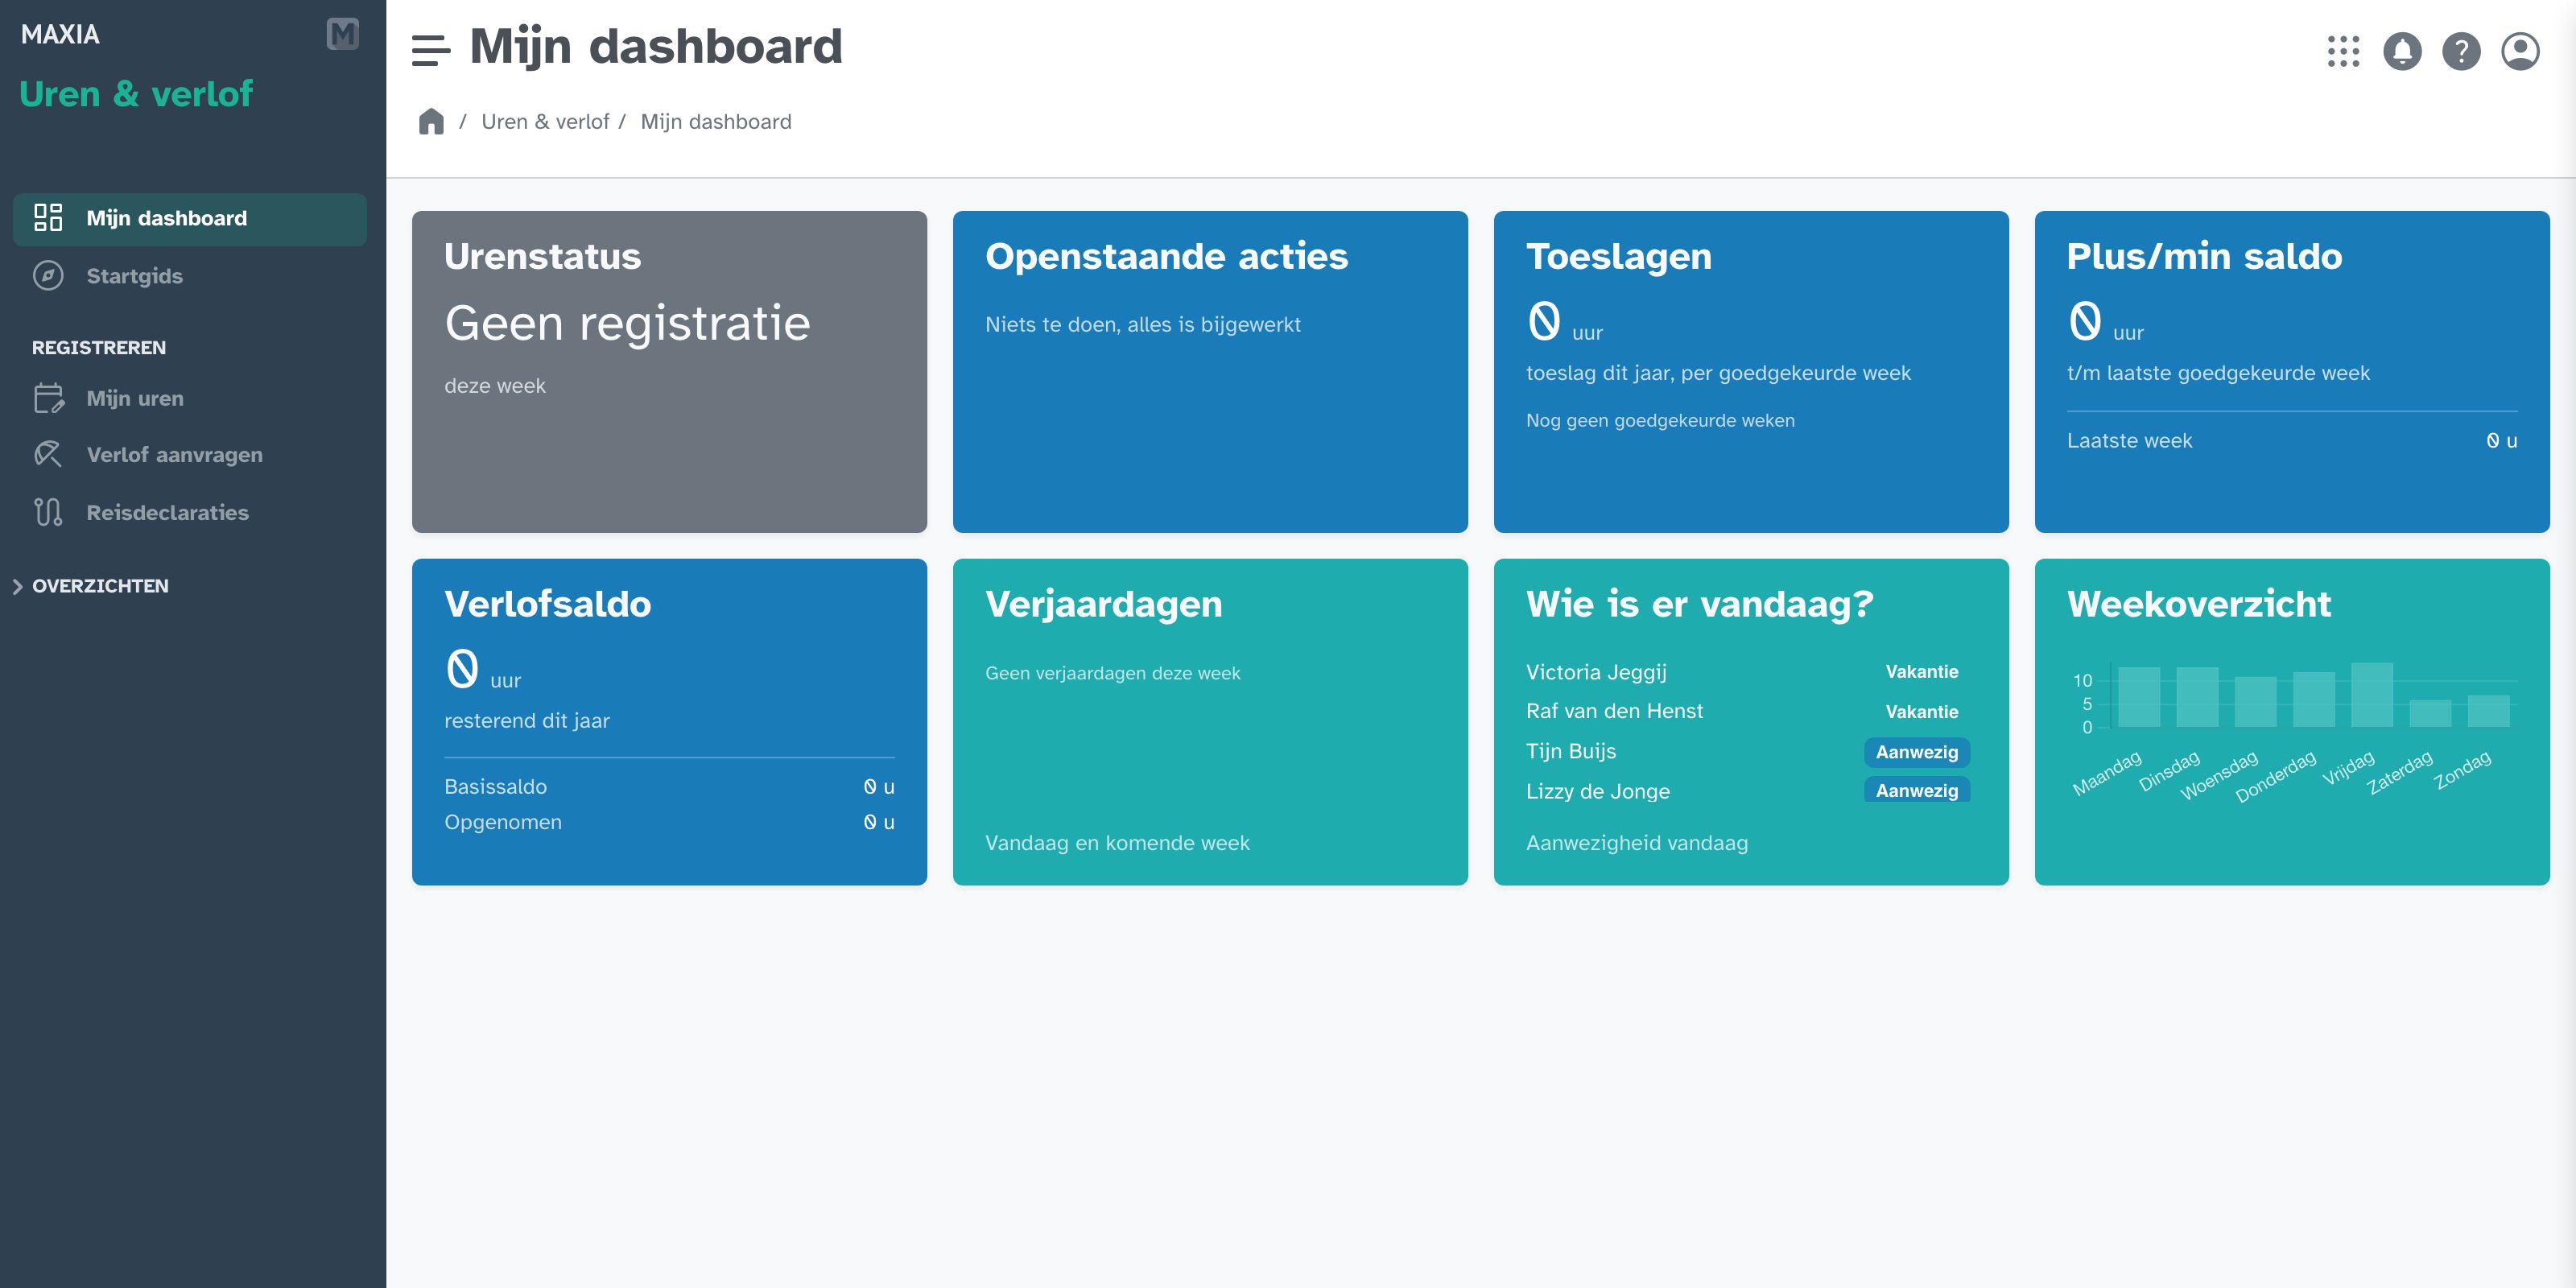This screenshot has height=1288, width=2576.
Task: Click the Vrijdag bar in Weekoverzicht chart
Action: coord(2371,695)
